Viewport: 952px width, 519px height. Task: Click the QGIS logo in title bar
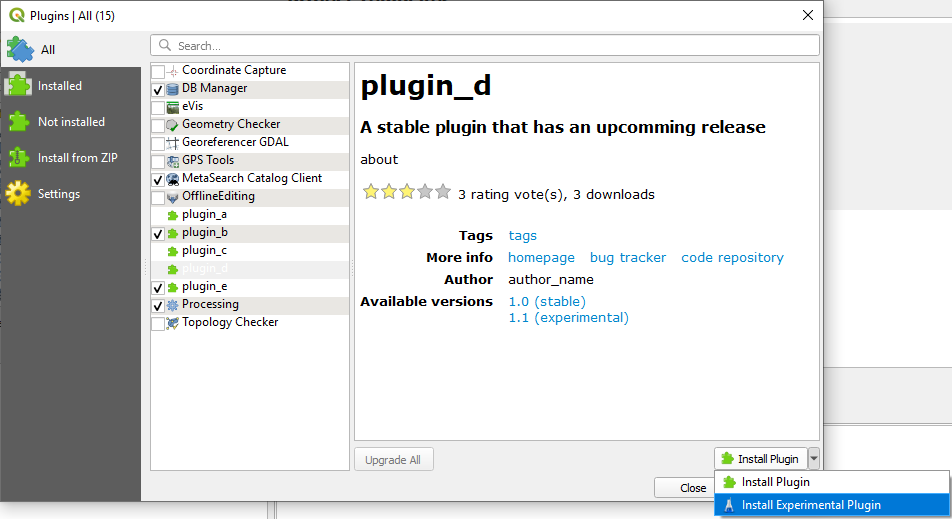click(x=16, y=15)
